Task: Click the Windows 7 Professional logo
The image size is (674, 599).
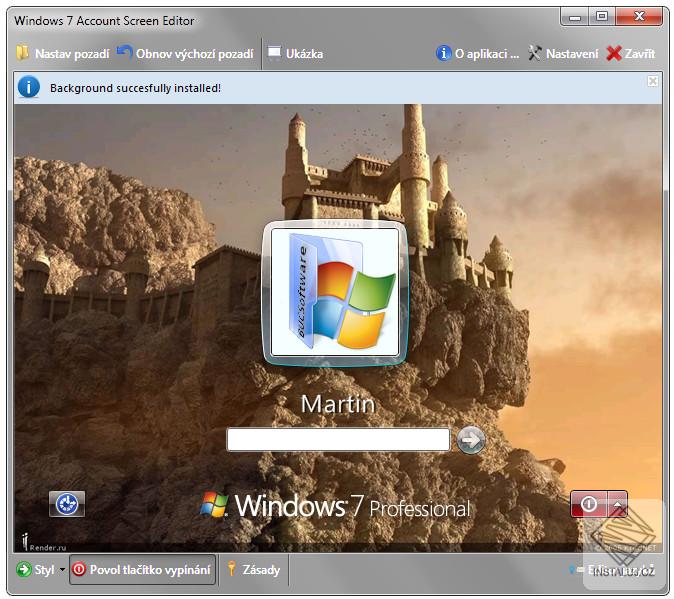Action: 335,505
